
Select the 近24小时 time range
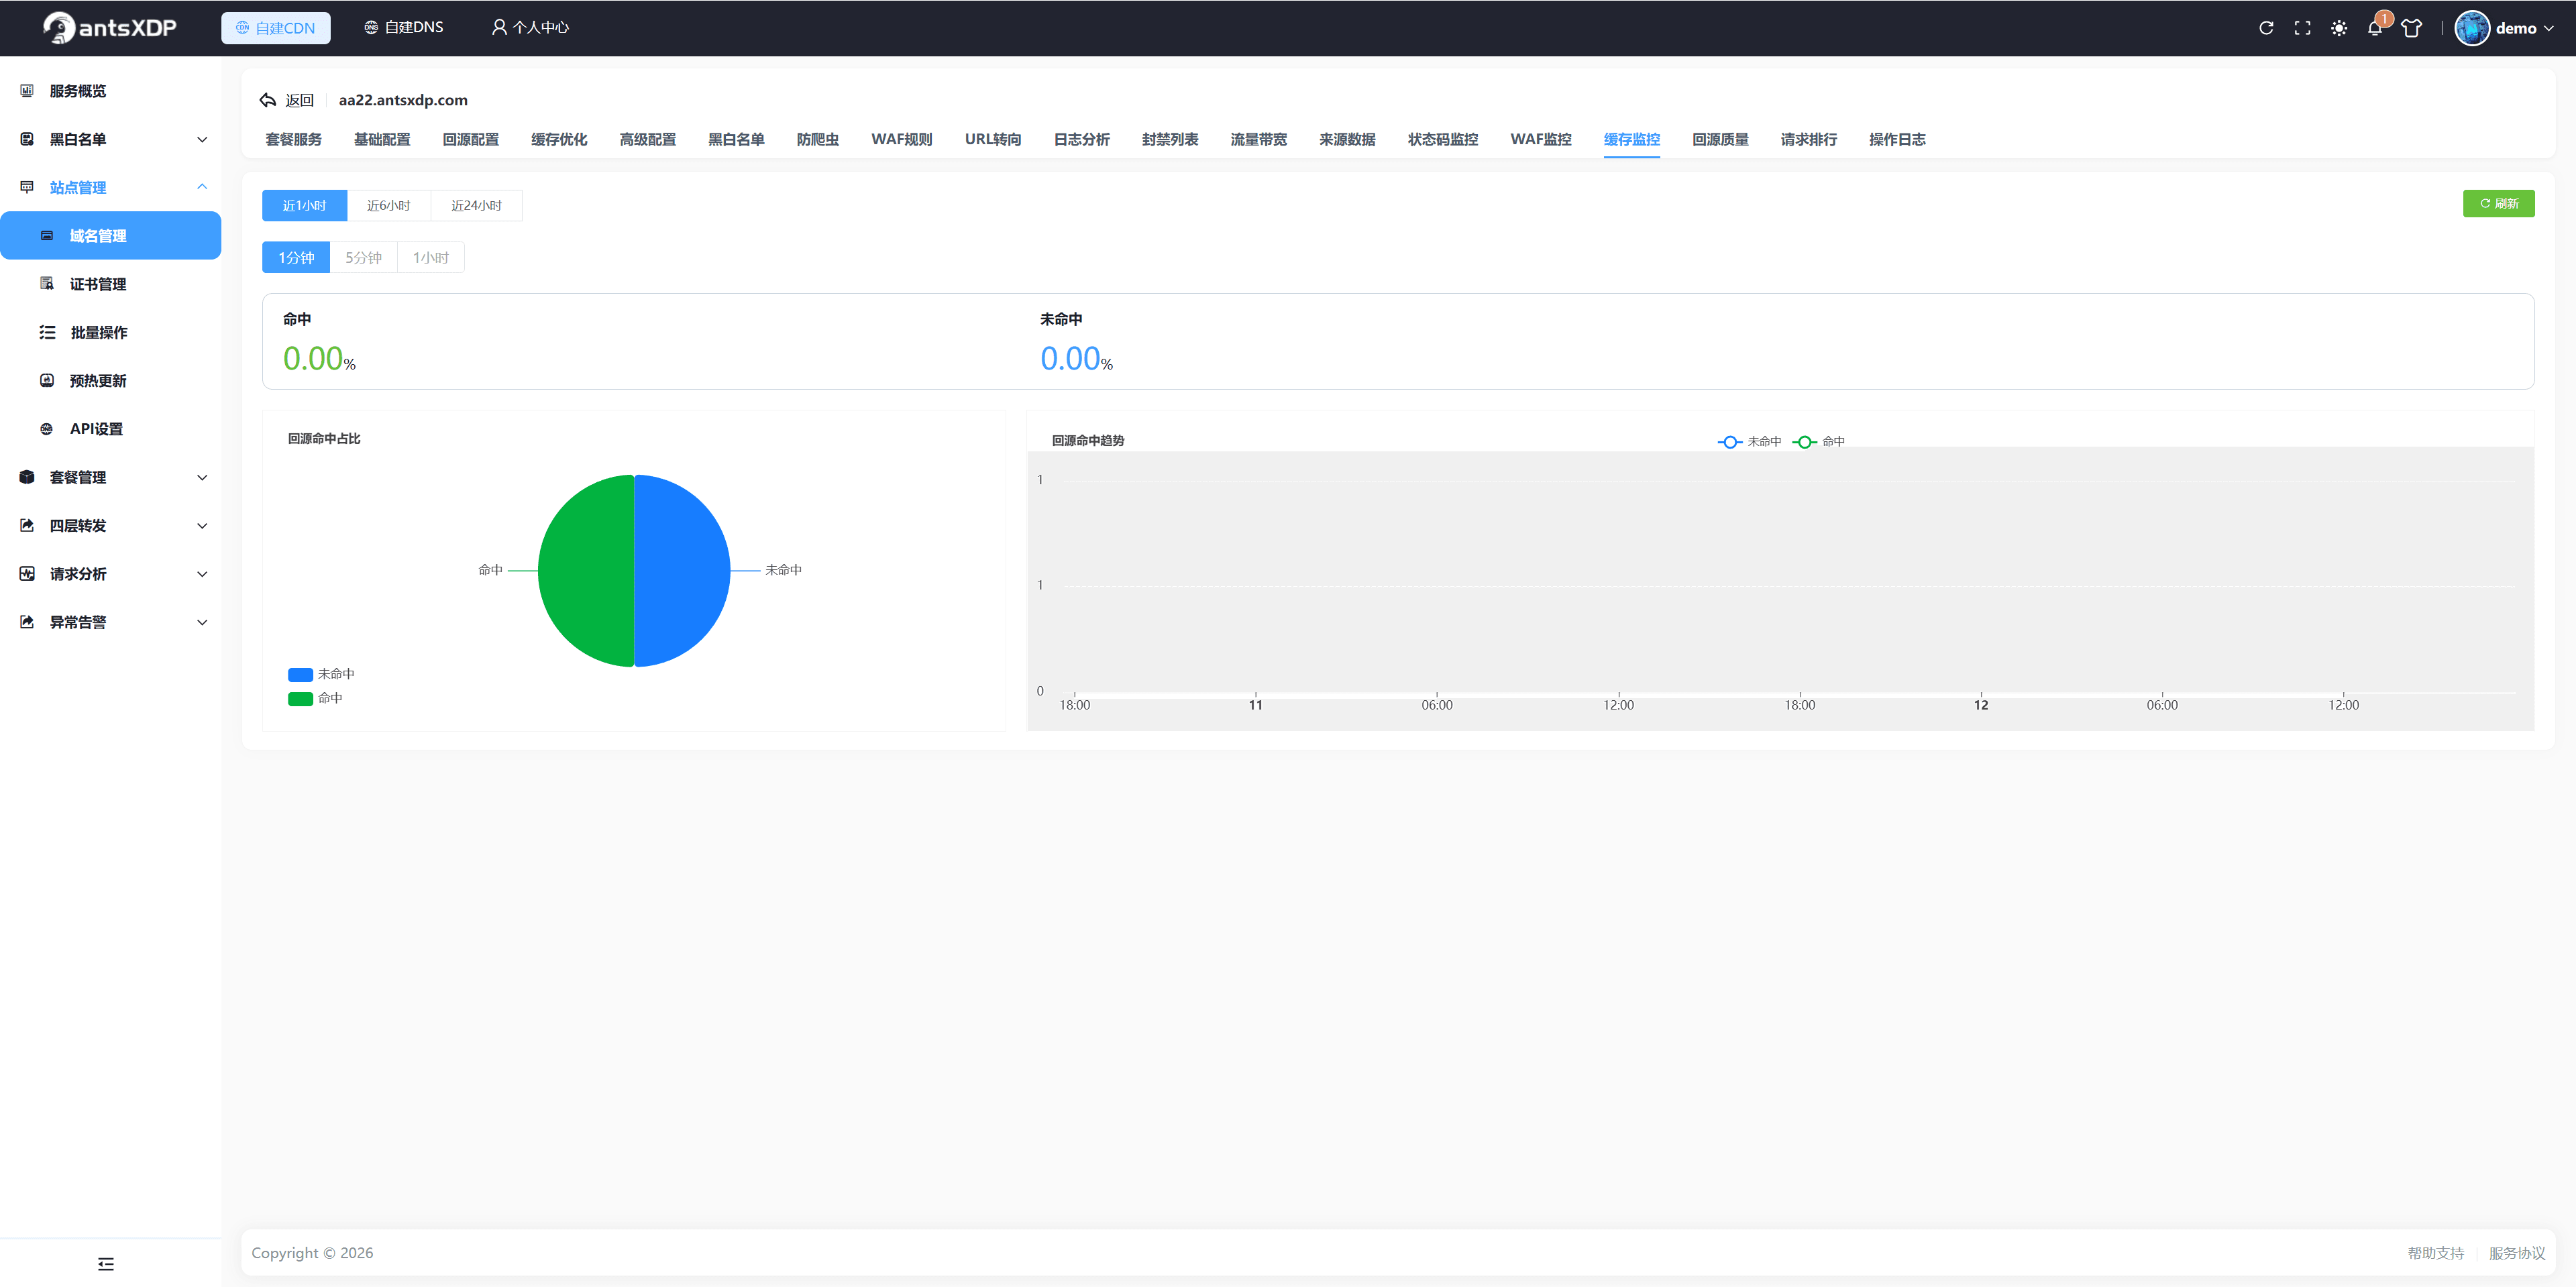476,205
